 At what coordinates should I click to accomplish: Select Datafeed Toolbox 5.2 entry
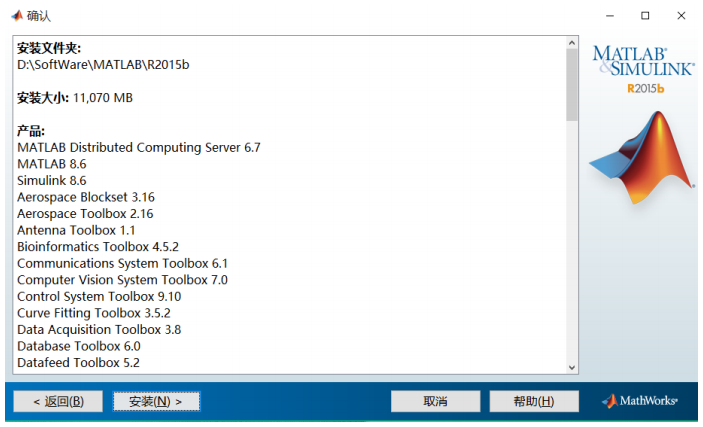[78, 362]
